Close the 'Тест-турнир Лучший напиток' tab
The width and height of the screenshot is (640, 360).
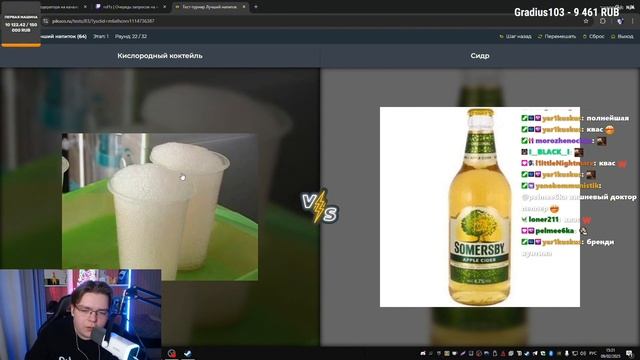244,7
